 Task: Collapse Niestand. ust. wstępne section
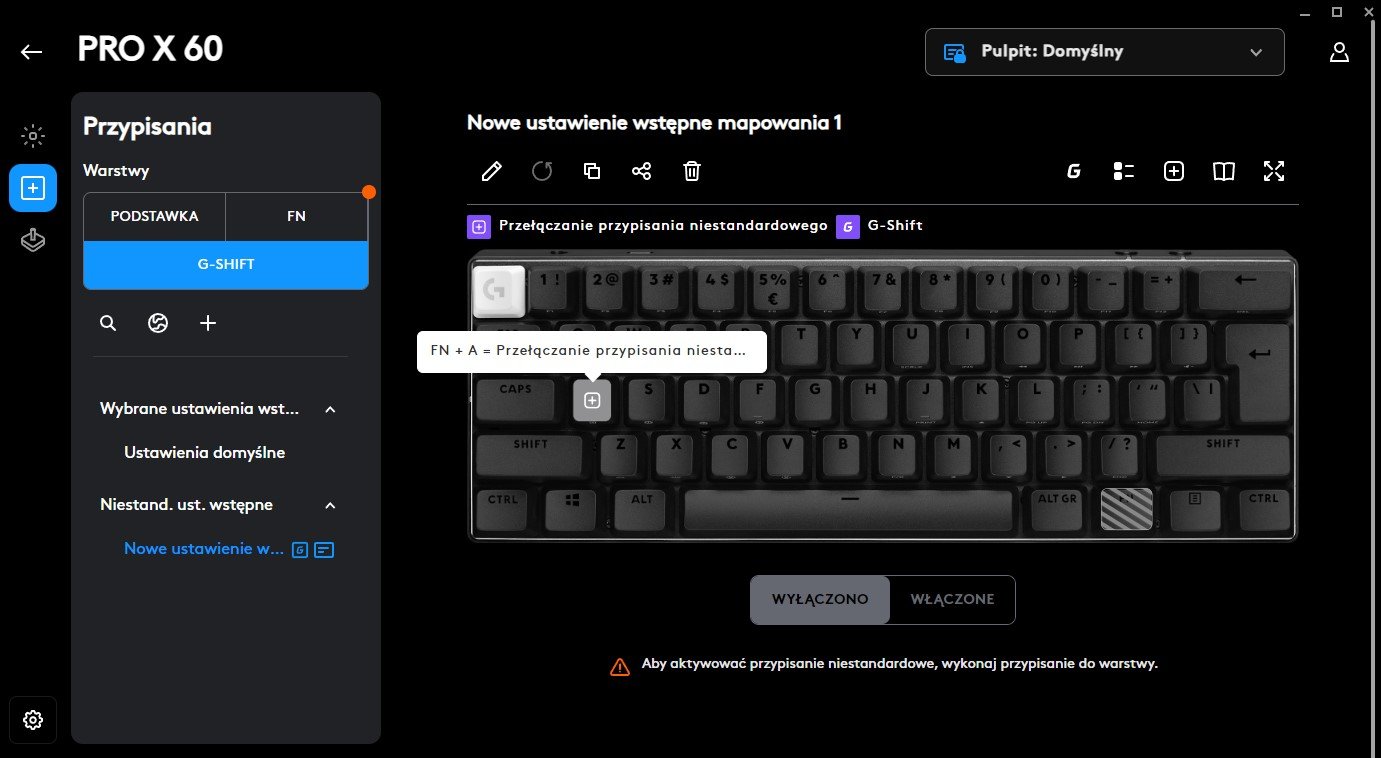330,505
